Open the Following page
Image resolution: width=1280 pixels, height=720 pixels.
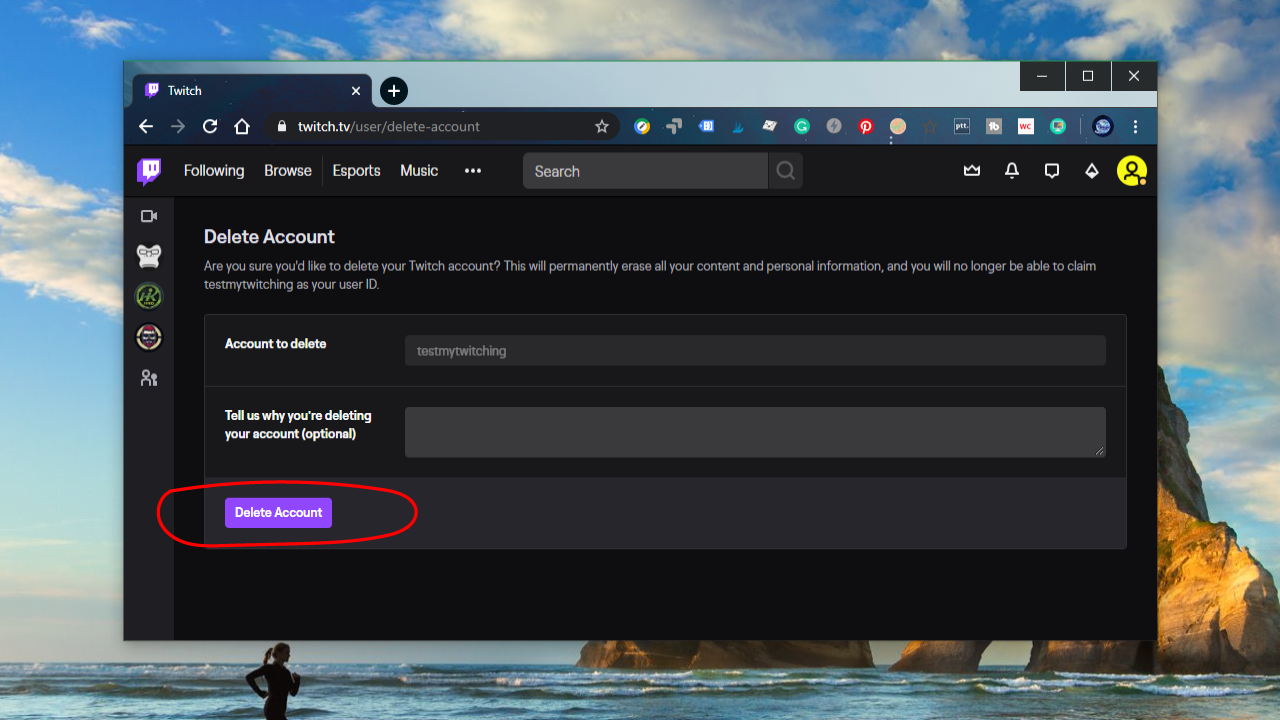pyautogui.click(x=214, y=171)
